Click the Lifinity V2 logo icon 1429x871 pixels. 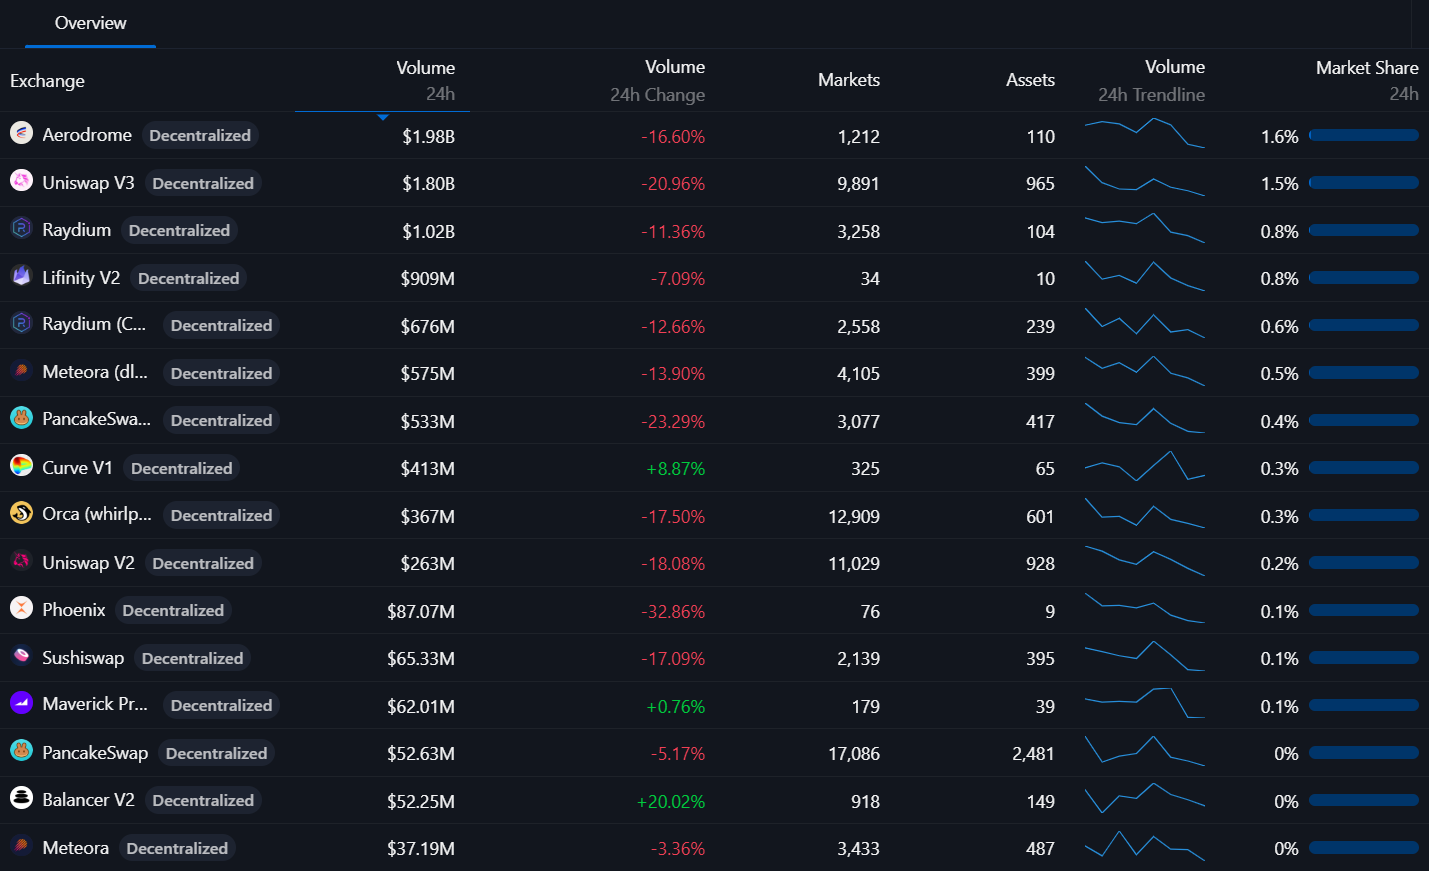coord(21,275)
